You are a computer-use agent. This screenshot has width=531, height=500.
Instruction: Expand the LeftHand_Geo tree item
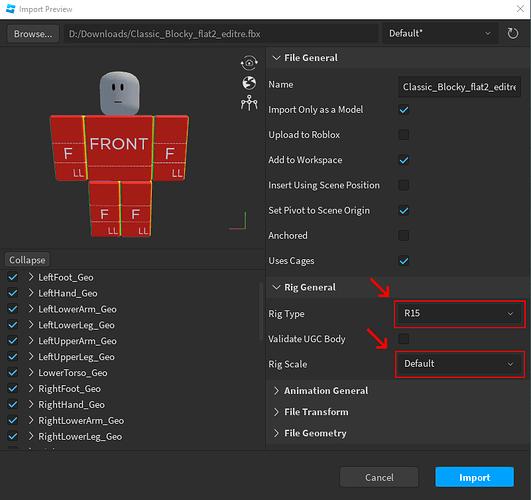pyautogui.click(x=31, y=293)
